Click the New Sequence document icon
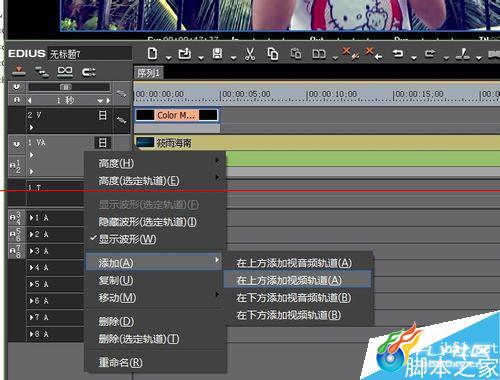Viewport: 500px width, 380px height. point(152,54)
